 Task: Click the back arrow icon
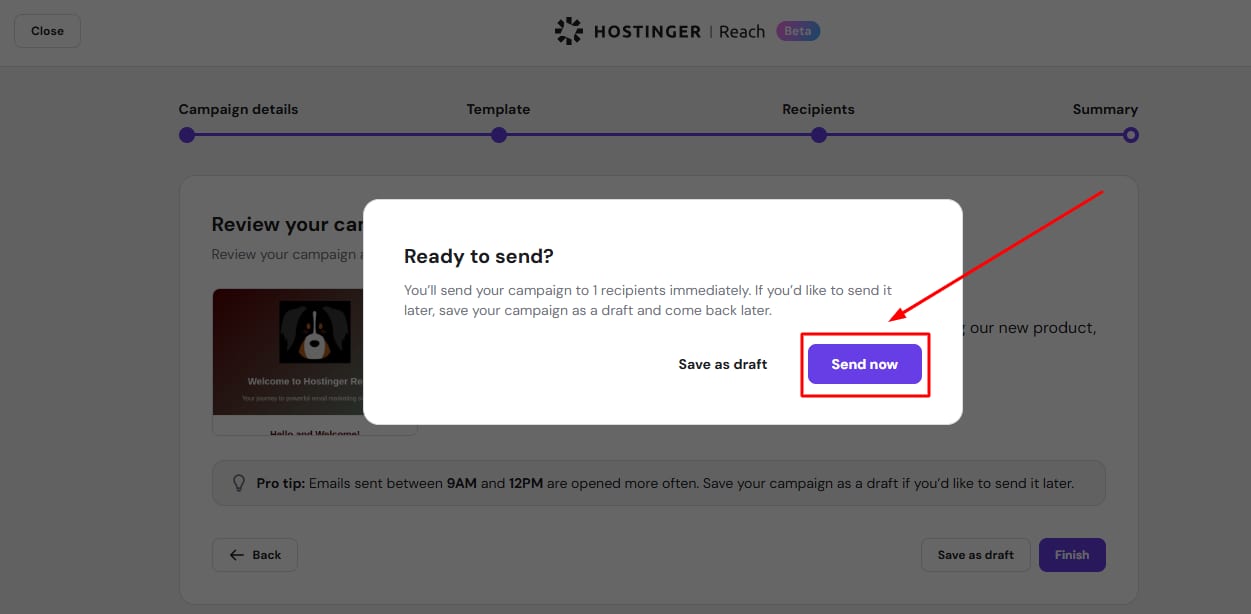(x=237, y=555)
